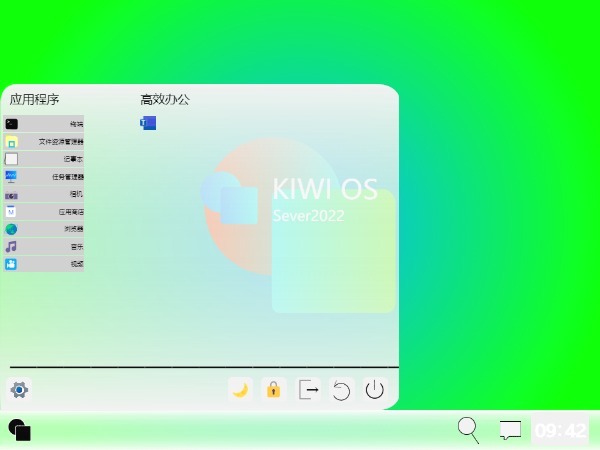Open Notepad (记事本) from the app list
The width and height of the screenshot is (600, 450).
44,159
